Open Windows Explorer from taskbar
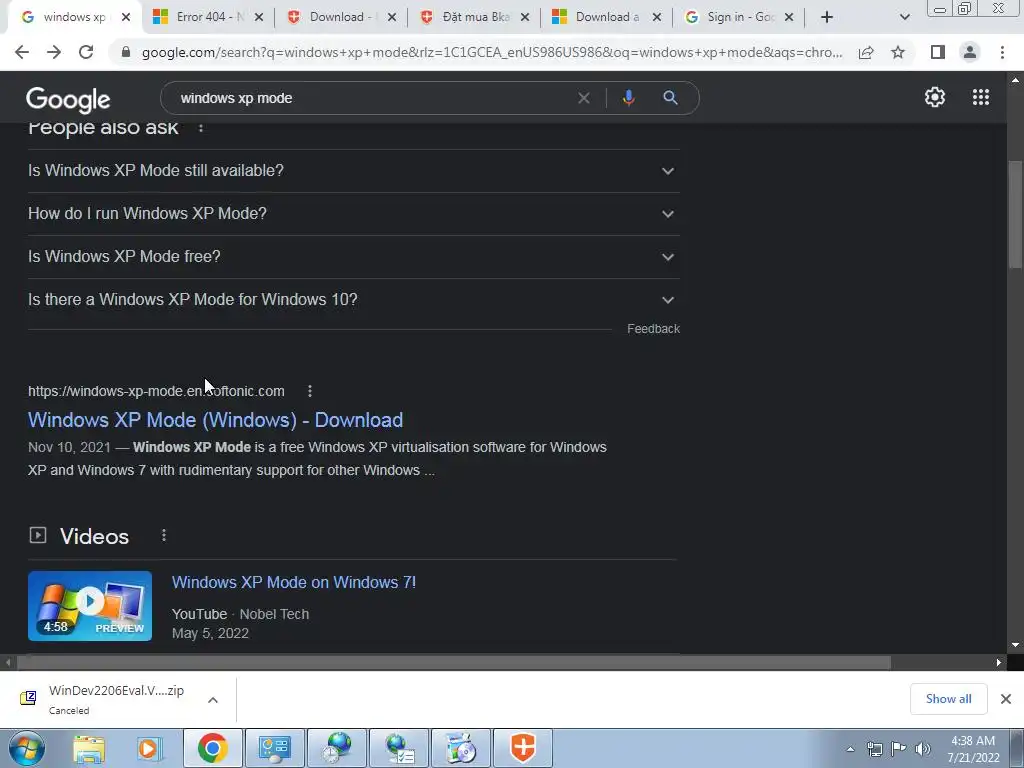Screen dimensions: 1024x768 click(89, 748)
